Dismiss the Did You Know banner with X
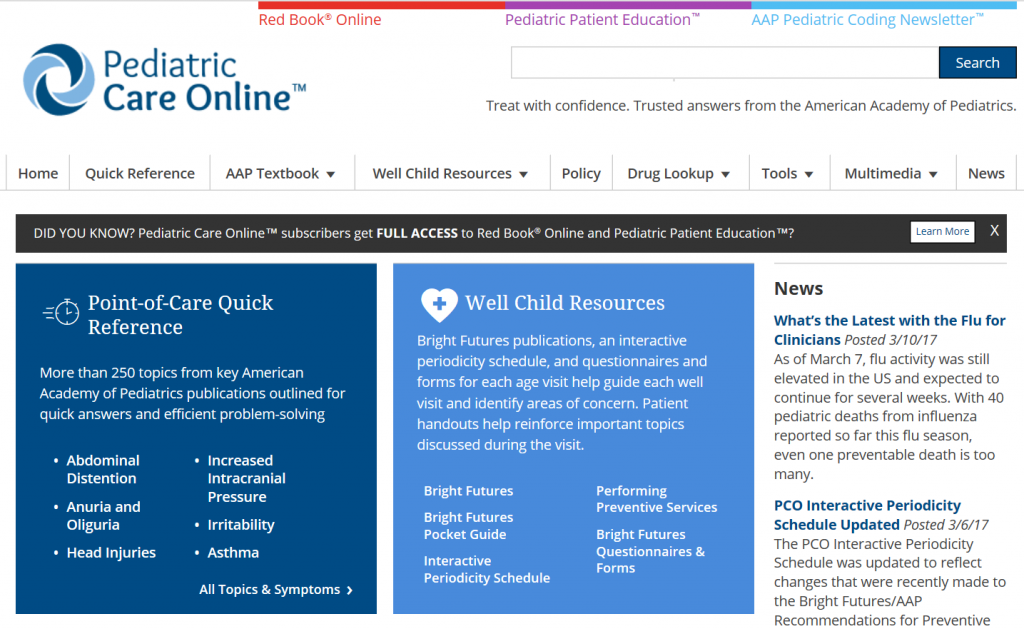This screenshot has height=629, width=1024. (x=994, y=231)
